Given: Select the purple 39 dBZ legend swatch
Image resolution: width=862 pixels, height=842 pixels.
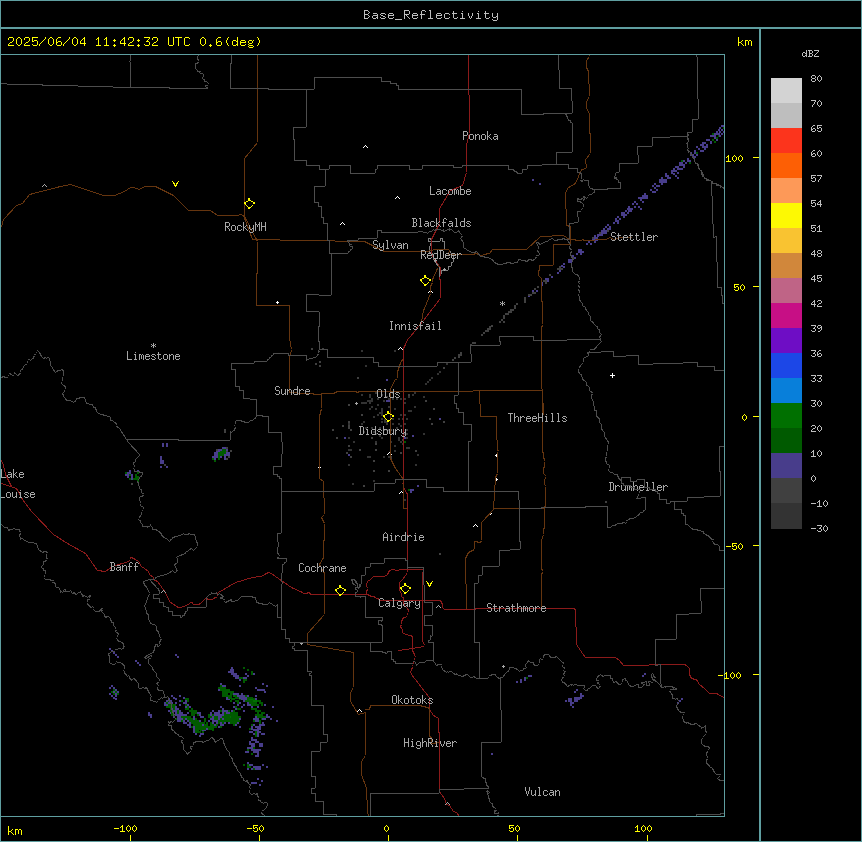Looking at the screenshot, I should click(x=786, y=340).
